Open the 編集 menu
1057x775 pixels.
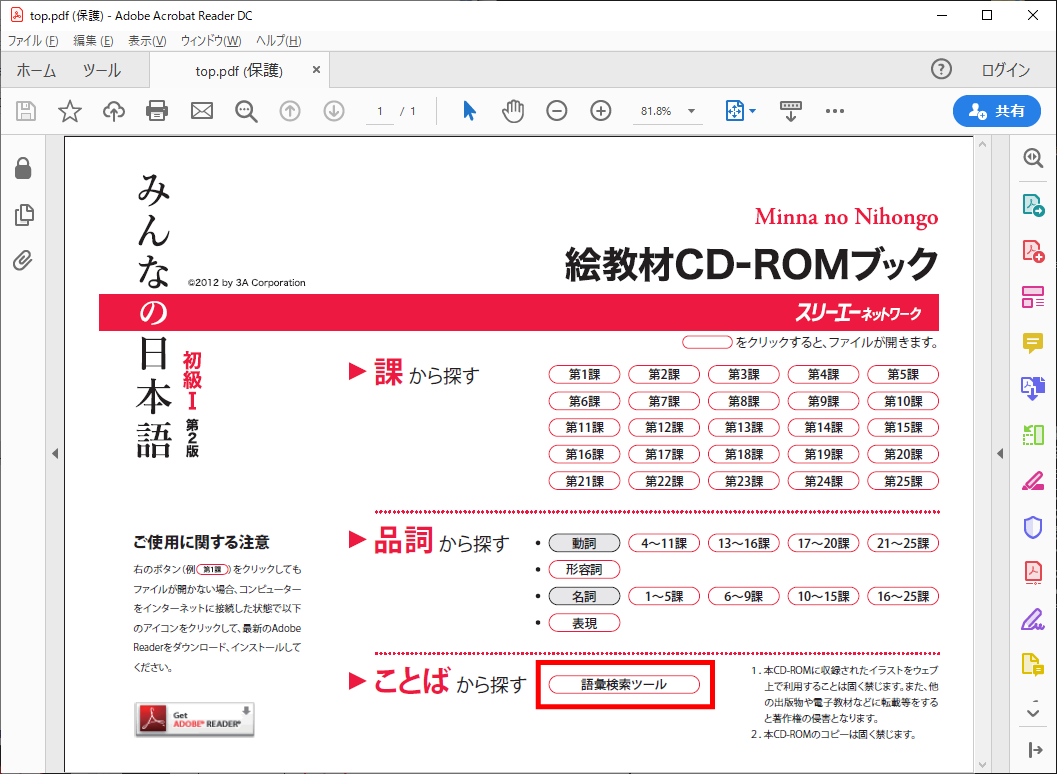click(93, 41)
